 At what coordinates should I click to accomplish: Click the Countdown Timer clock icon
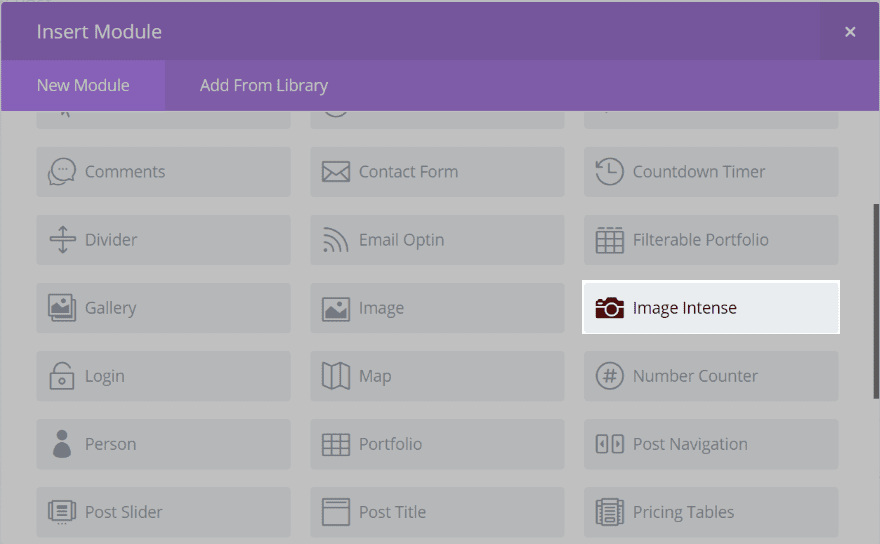point(609,172)
